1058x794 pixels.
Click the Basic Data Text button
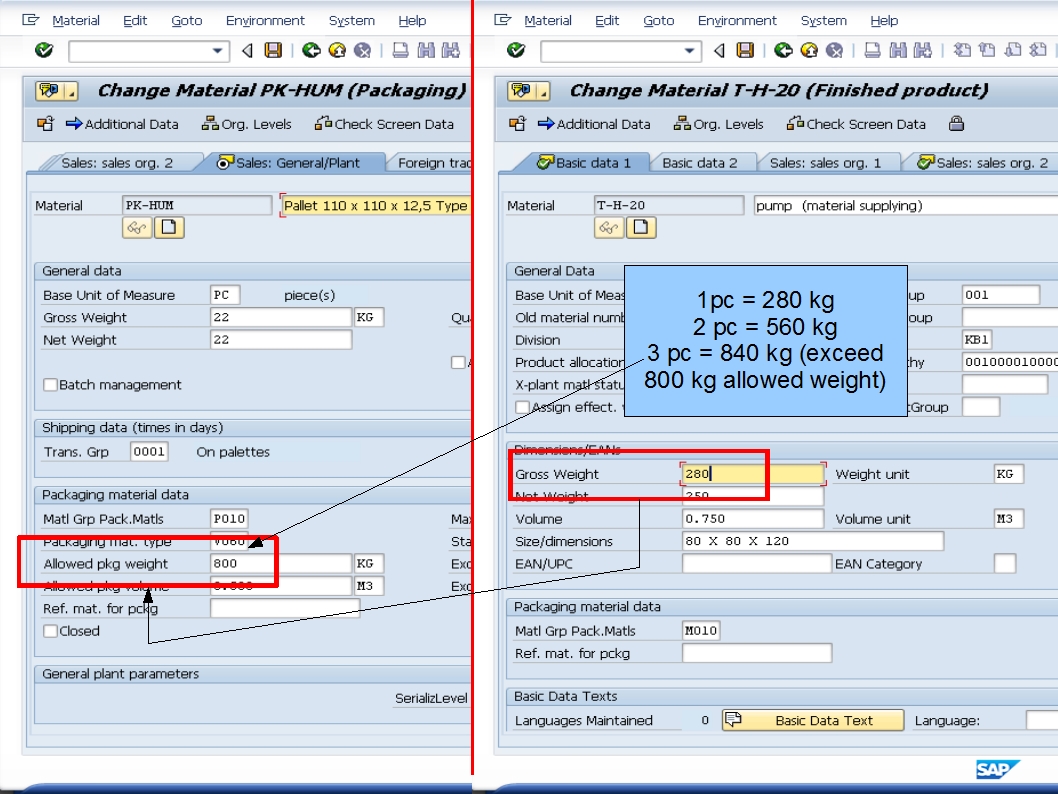(812, 719)
